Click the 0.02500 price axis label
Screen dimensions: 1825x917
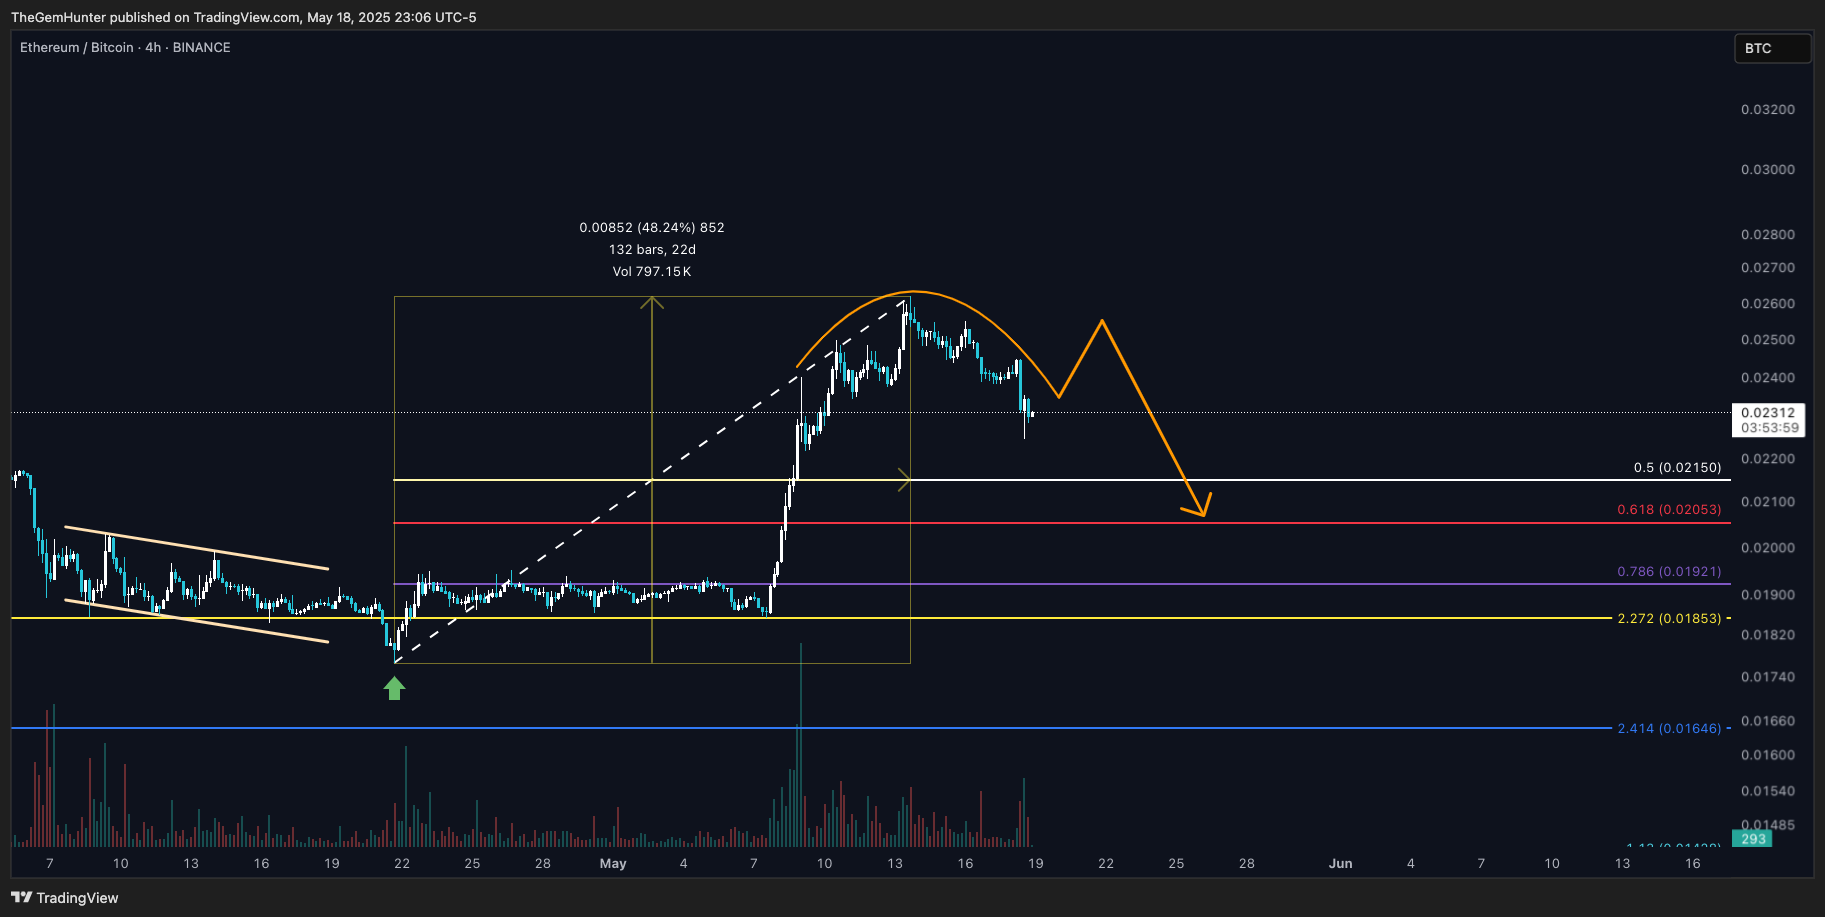tap(1768, 339)
